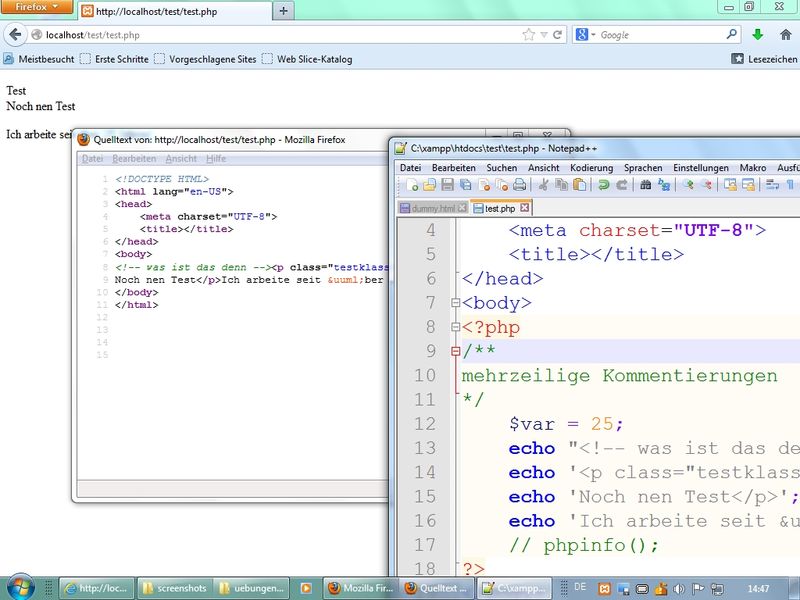Open the Sprachen menu in Notepad++
800x600 pixels.
(x=643, y=168)
